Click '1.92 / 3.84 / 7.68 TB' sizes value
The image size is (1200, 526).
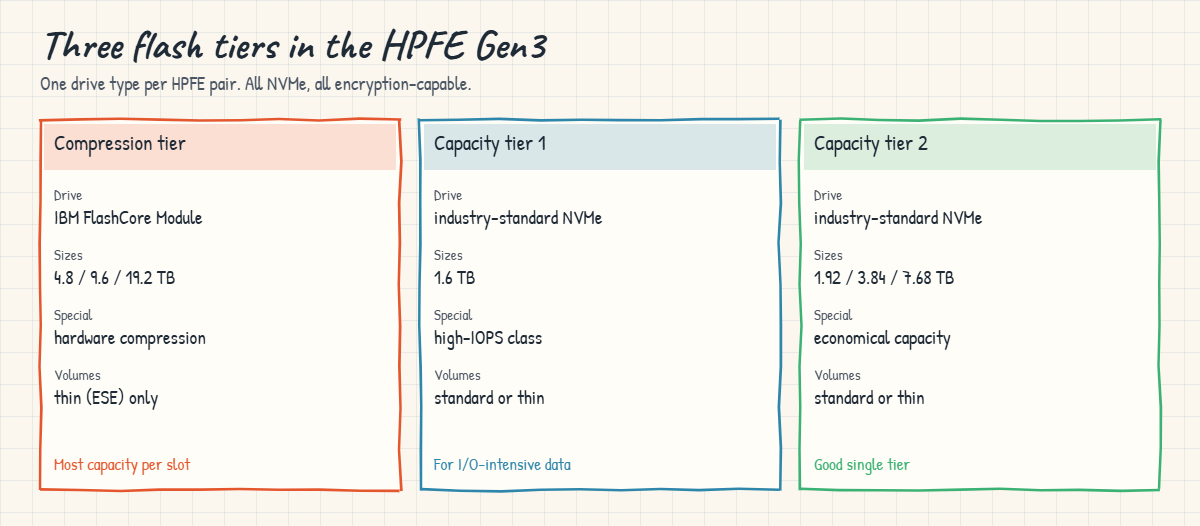pos(884,278)
